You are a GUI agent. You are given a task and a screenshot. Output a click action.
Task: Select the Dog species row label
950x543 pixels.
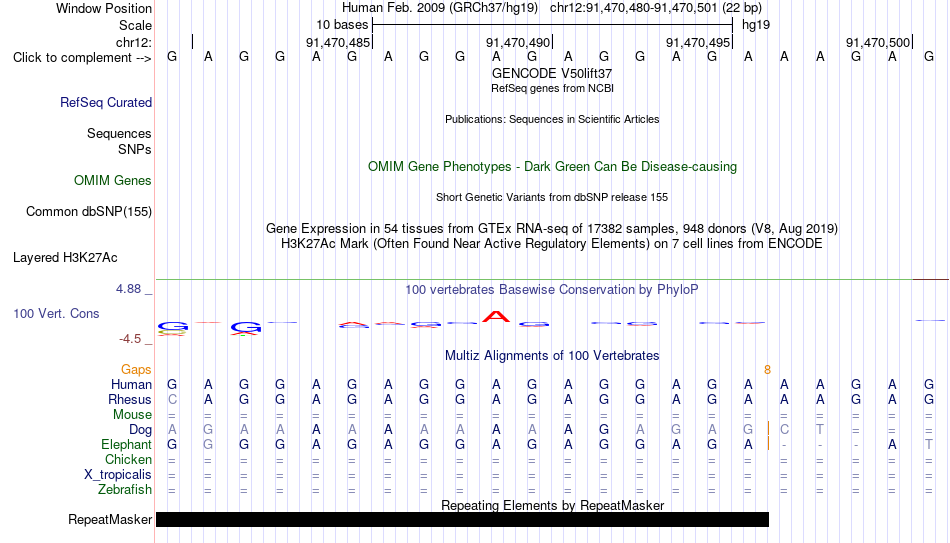(x=141, y=430)
